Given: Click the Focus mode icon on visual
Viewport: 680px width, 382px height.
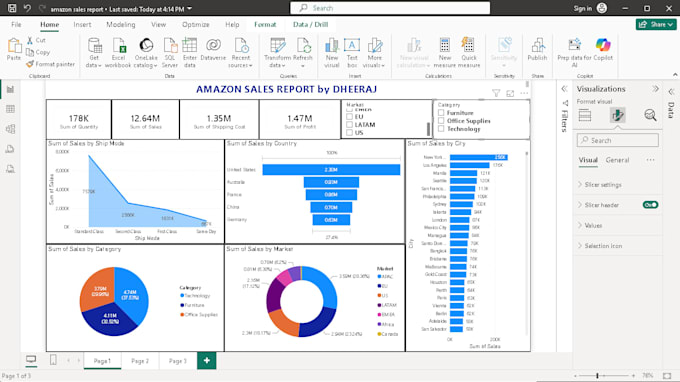Looking at the screenshot, I should point(510,93).
